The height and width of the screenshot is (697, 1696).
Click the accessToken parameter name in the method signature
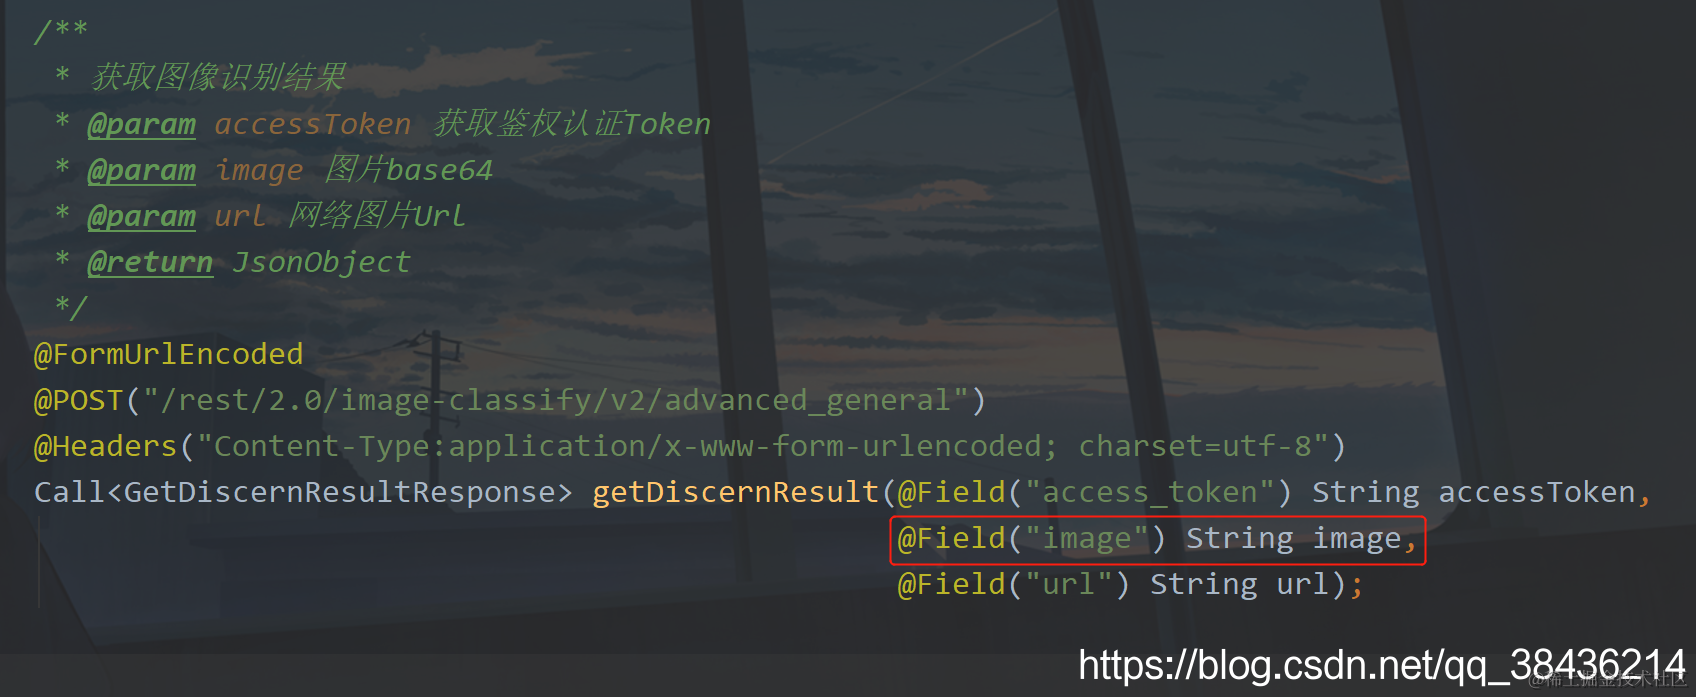(x=1537, y=492)
